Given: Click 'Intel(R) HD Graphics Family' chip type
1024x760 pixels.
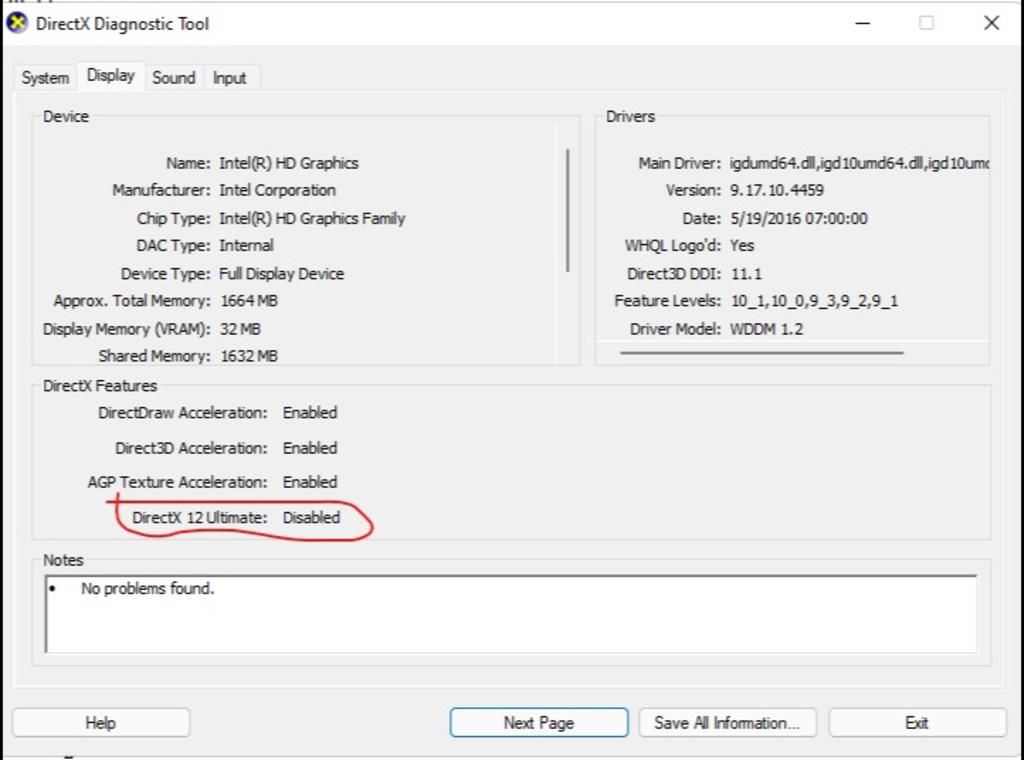Looking at the screenshot, I should 312,218.
